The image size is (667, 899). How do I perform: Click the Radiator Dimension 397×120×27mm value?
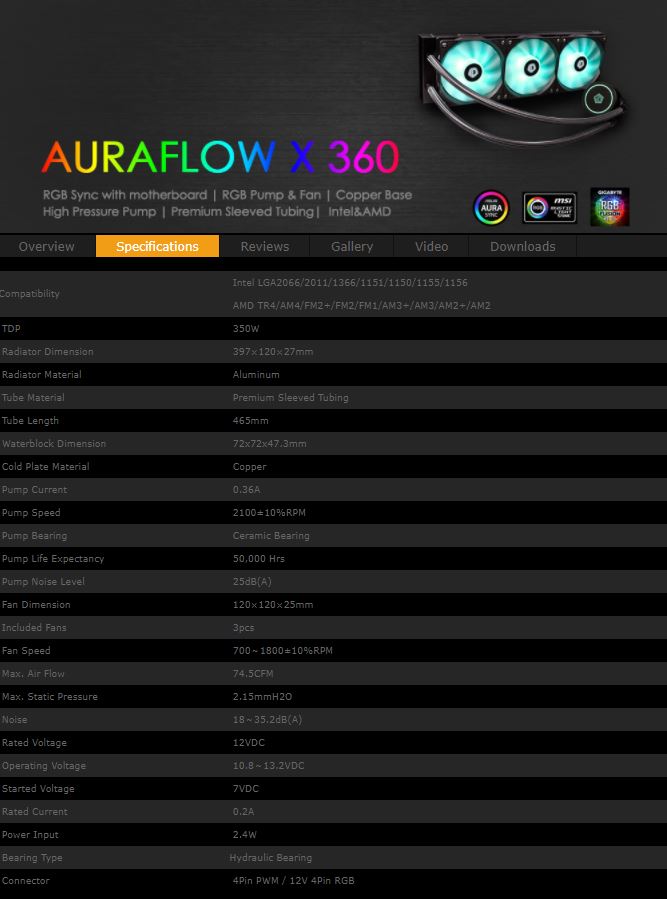click(273, 352)
